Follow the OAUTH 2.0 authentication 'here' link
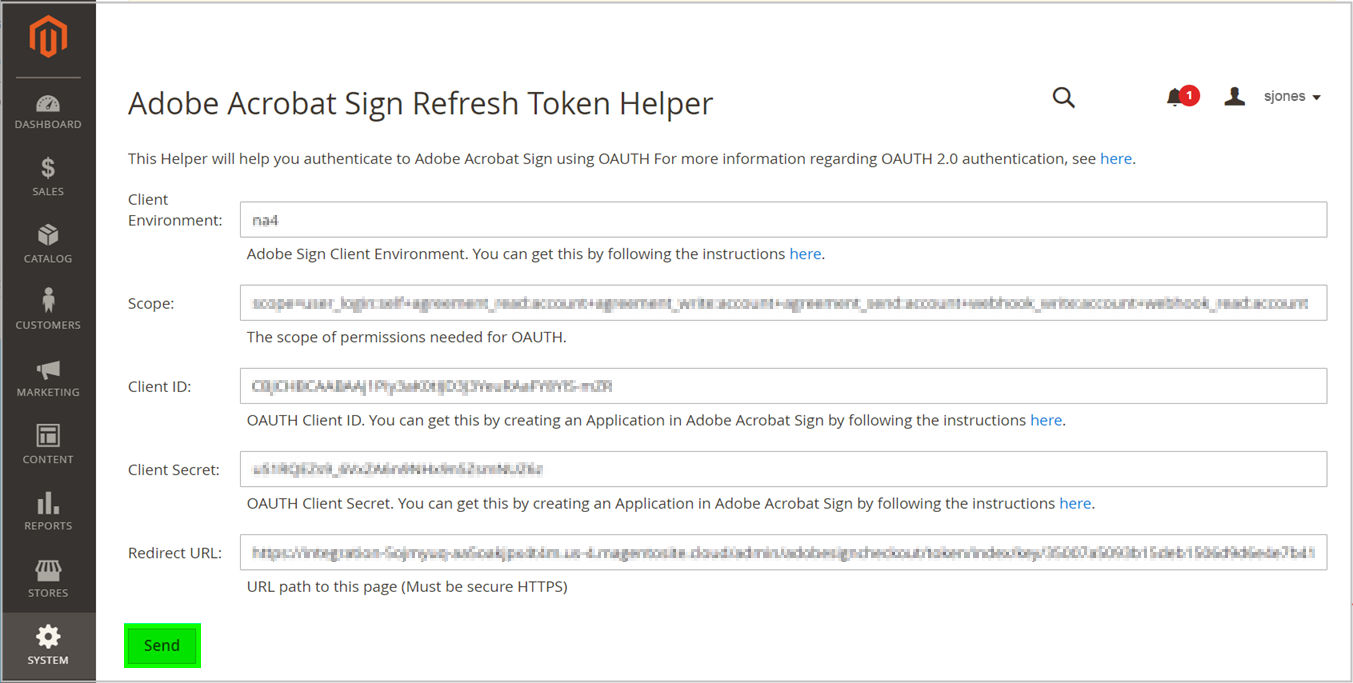Screen dimensions: 1353x683 click(x=1116, y=158)
